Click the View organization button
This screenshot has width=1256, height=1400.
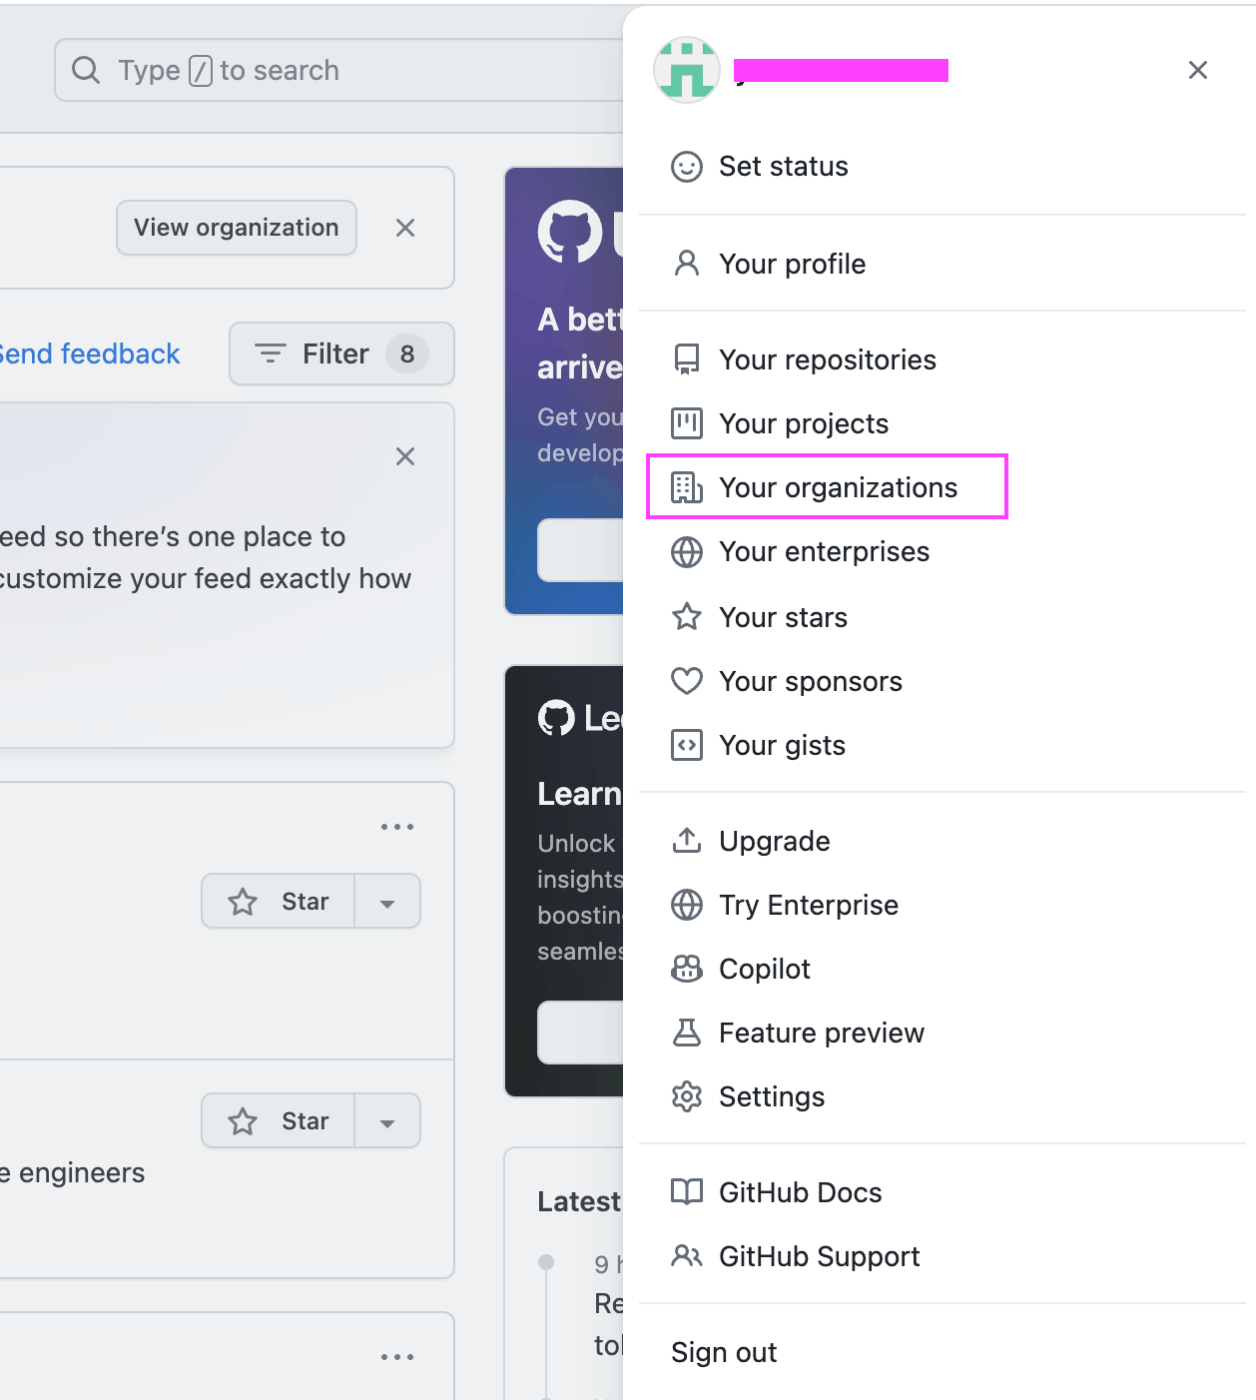[x=235, y=228]
